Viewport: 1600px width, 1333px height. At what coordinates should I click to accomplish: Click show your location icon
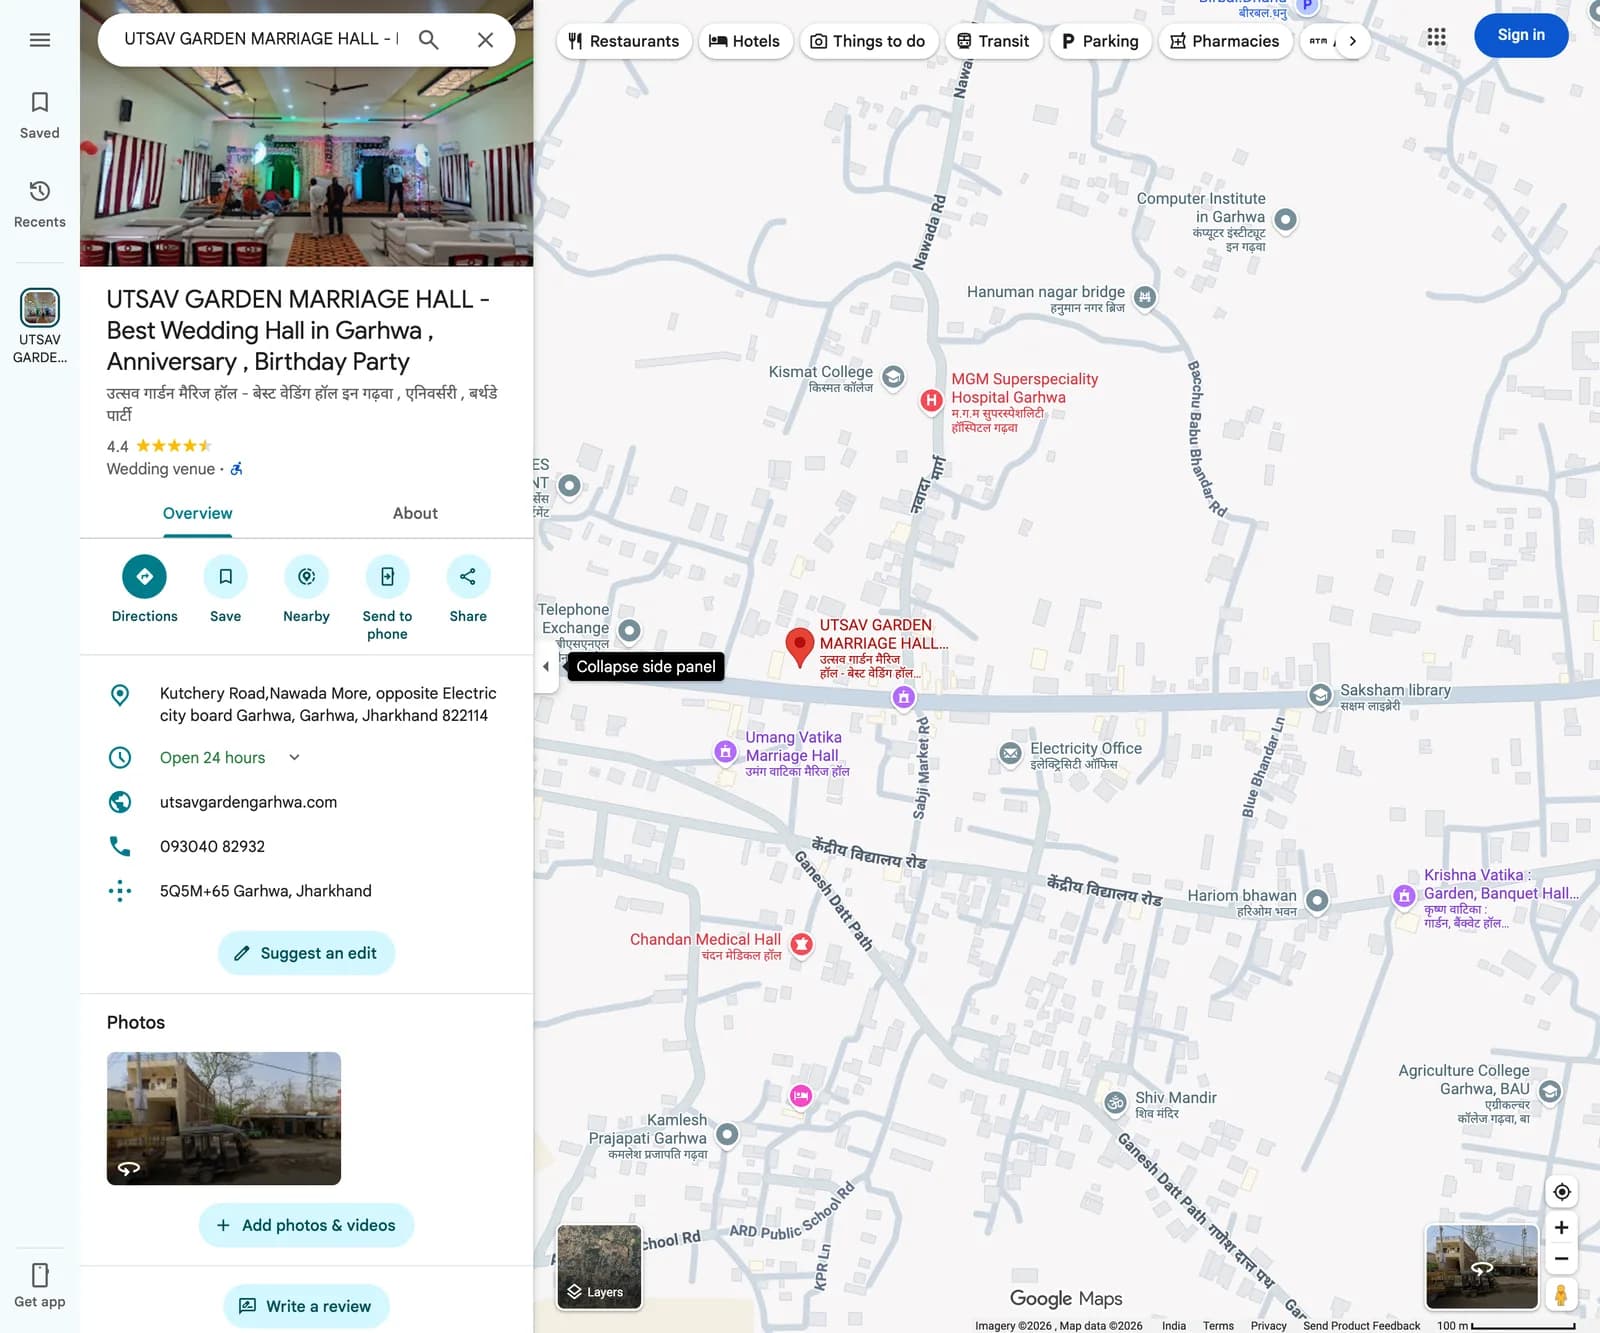[x=1562, y=1192]
